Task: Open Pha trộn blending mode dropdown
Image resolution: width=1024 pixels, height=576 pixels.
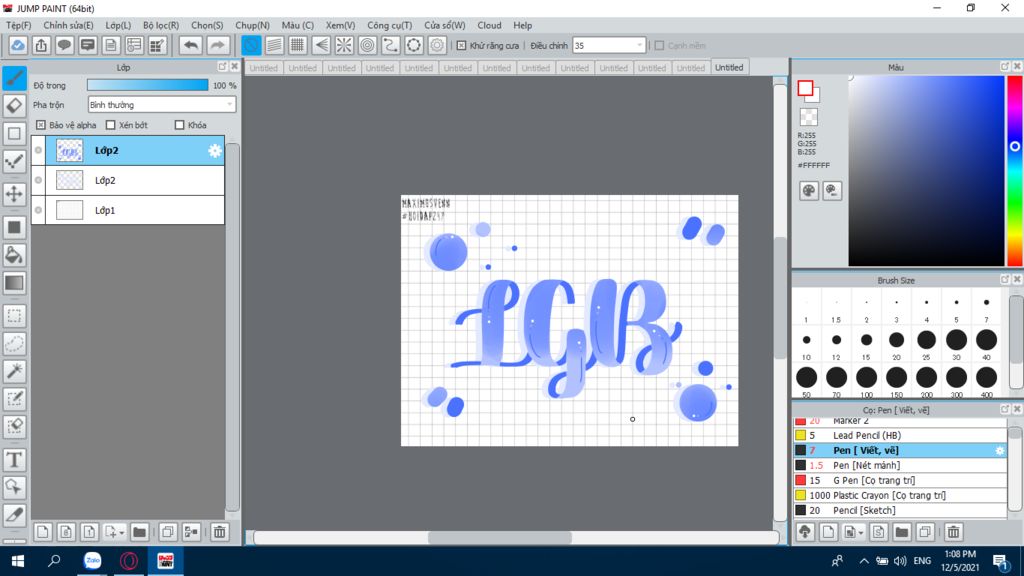Action: tap(161, 104)
